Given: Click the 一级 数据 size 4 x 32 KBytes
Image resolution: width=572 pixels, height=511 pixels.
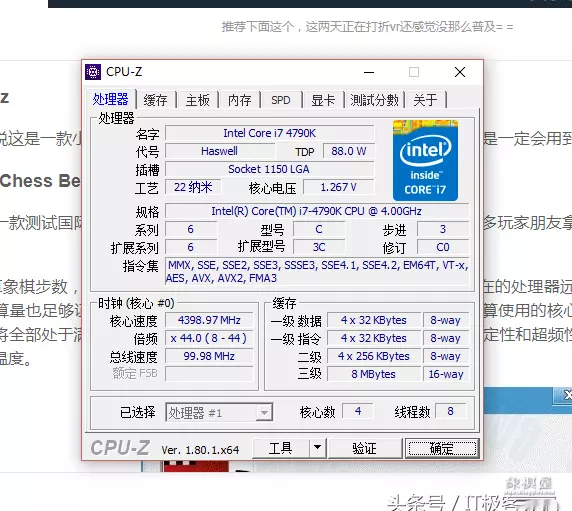Looking at the screenshot, I should pyautogui.click(x=374, y=320).
